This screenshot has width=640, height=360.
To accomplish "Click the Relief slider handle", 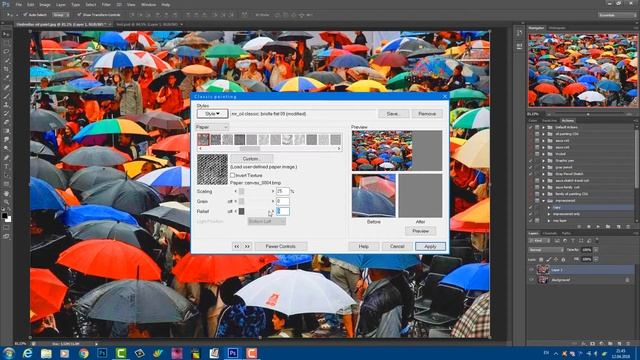I will [242, 211].
